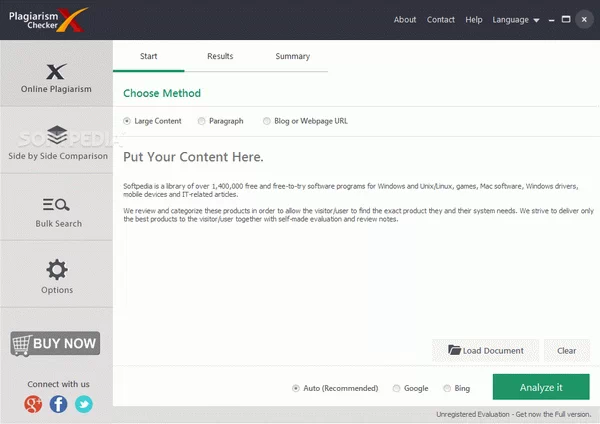Click the Analyze it button

coord(541,387)
